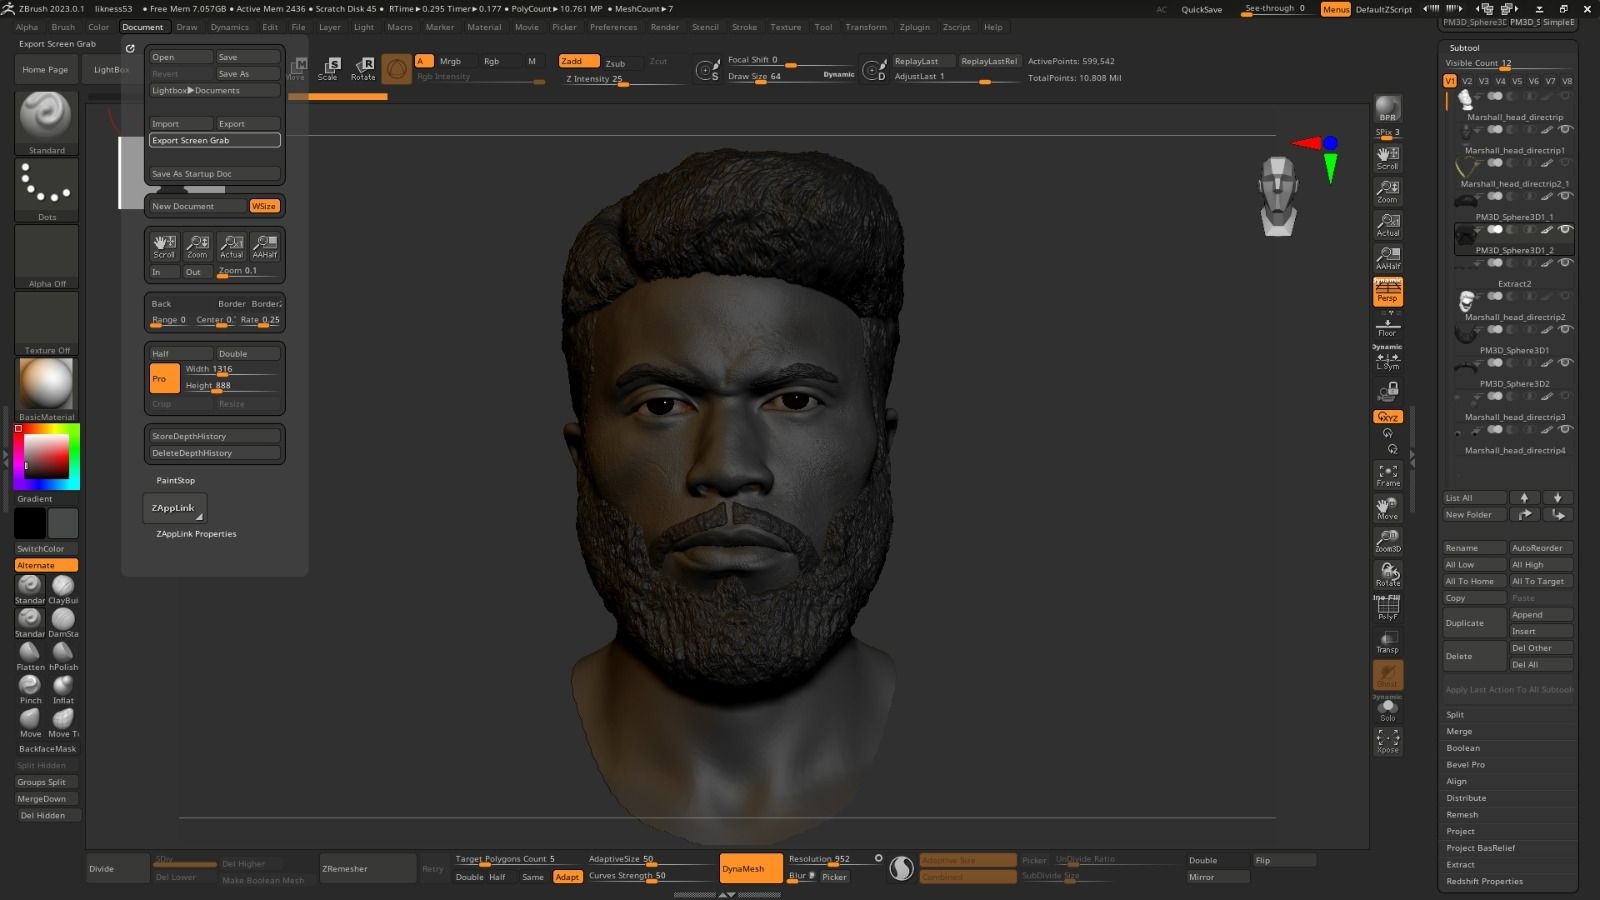Image resolution: width=1600 pixels, height=900 pixels.
Task: Toggle the Xyz rotation mode
Action: 1388,417
